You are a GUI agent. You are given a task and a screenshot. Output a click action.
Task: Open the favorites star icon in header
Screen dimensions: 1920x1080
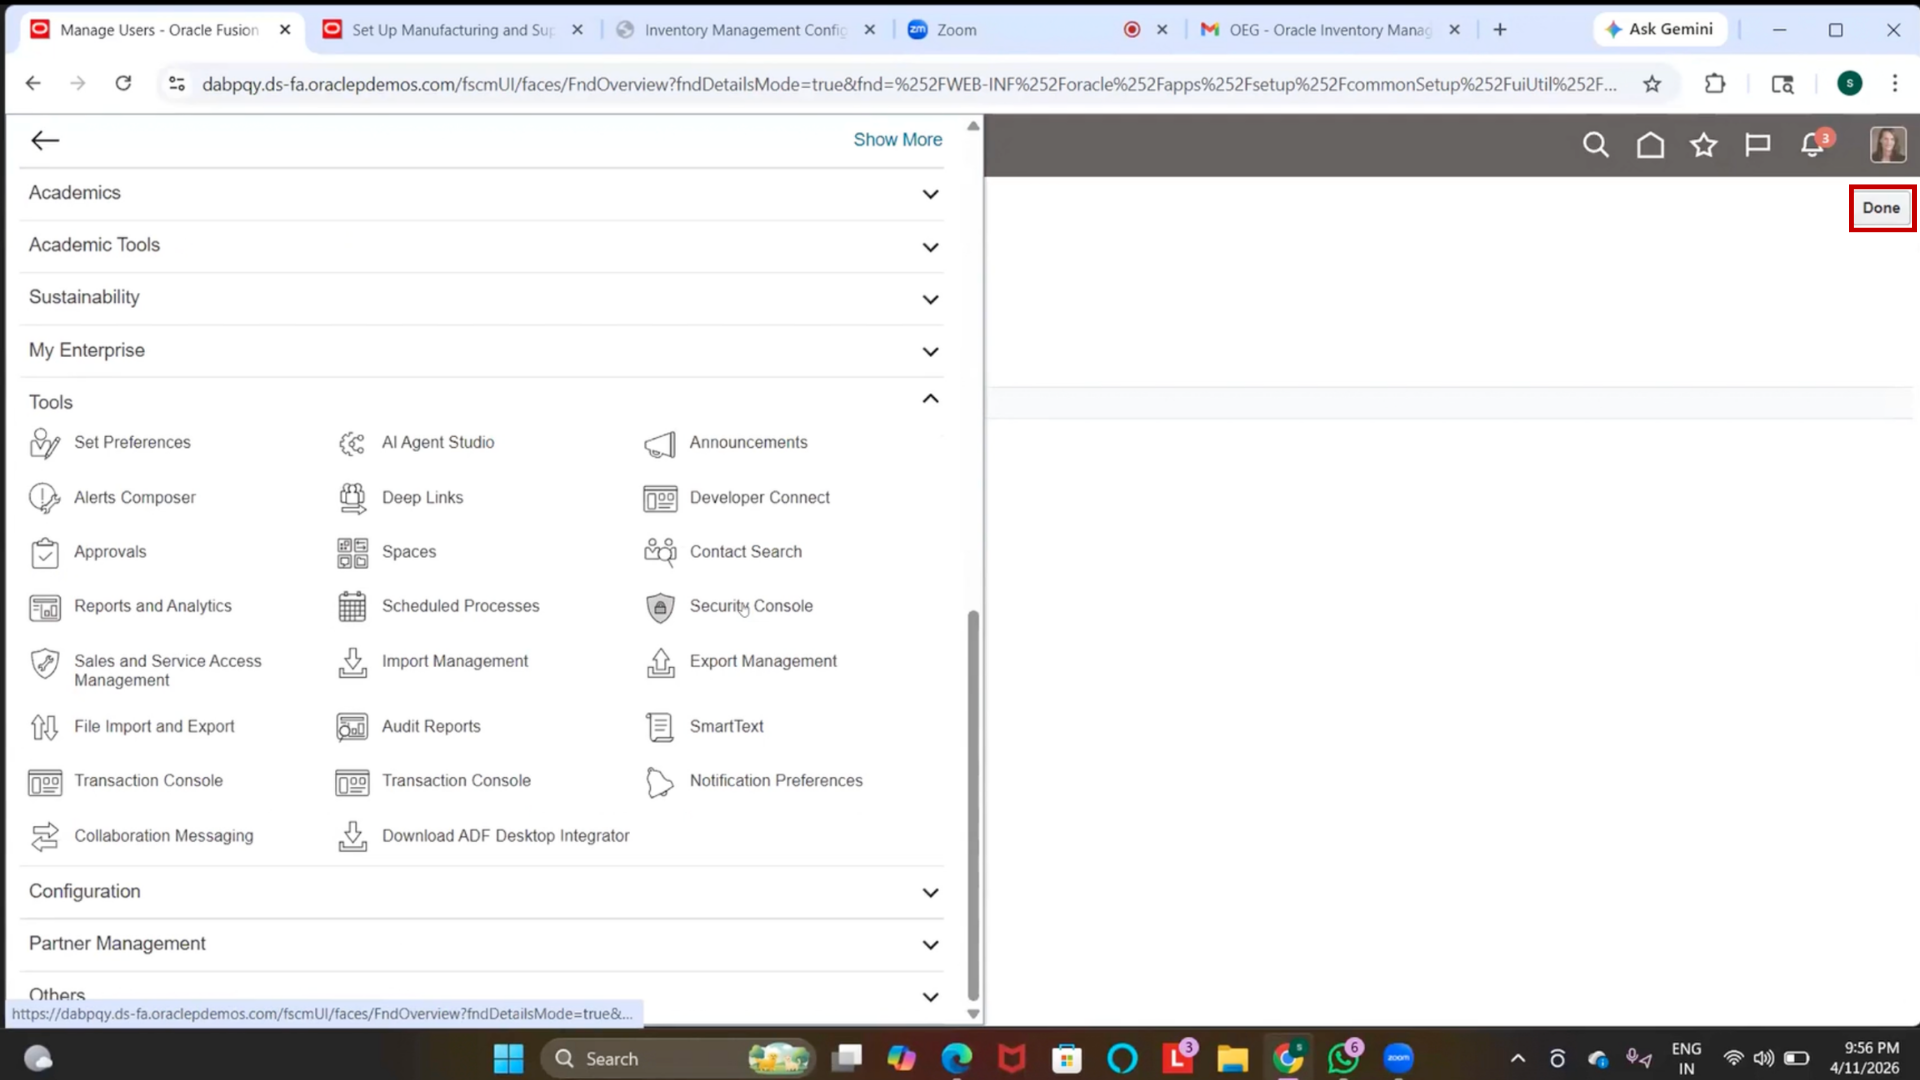tap(1704, 146)
